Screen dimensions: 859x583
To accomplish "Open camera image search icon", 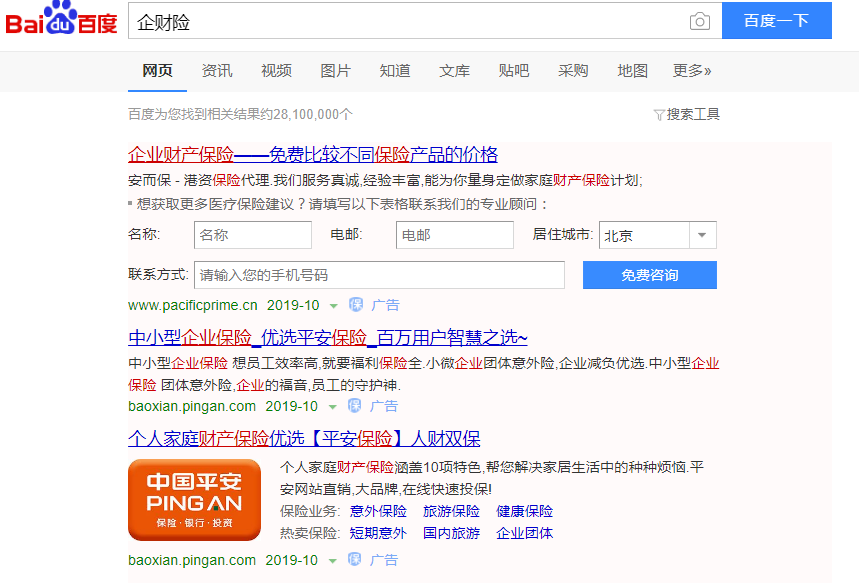I will tap(700, 21).
